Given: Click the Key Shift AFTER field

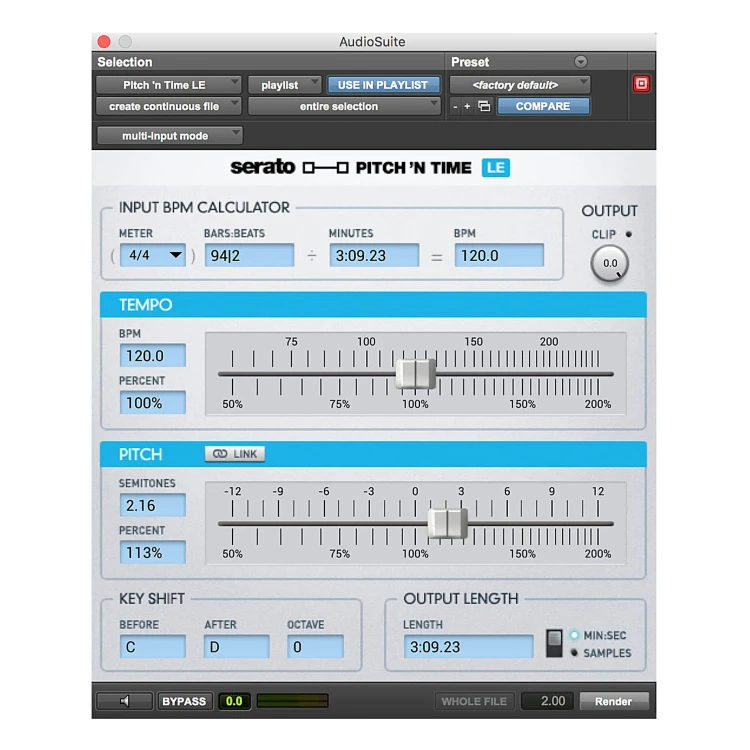Looking at the screenshot, I should click(x=237, y=647).
